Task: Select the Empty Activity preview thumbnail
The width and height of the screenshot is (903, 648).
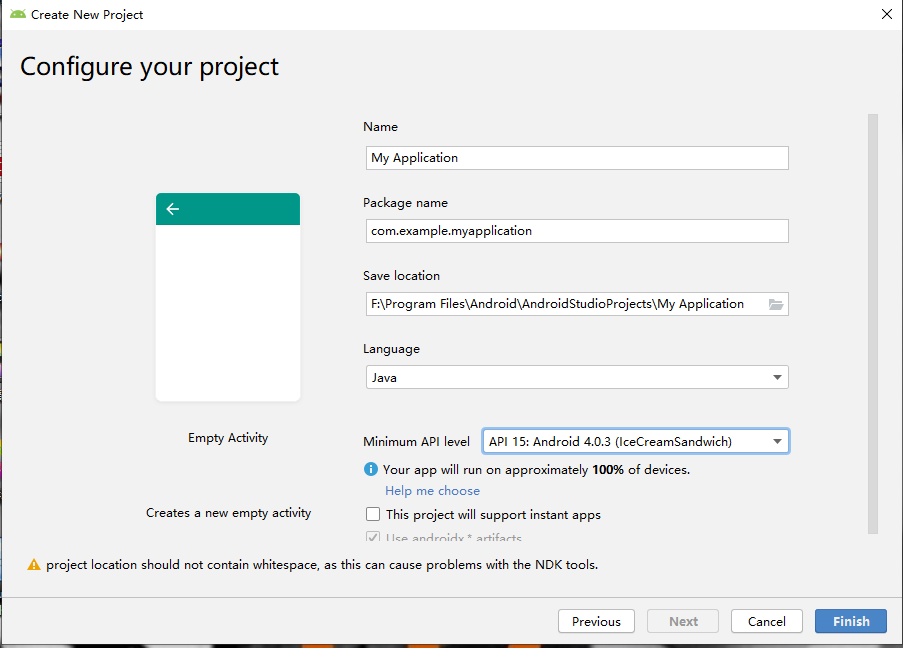Action: click(x=228, y=297)
